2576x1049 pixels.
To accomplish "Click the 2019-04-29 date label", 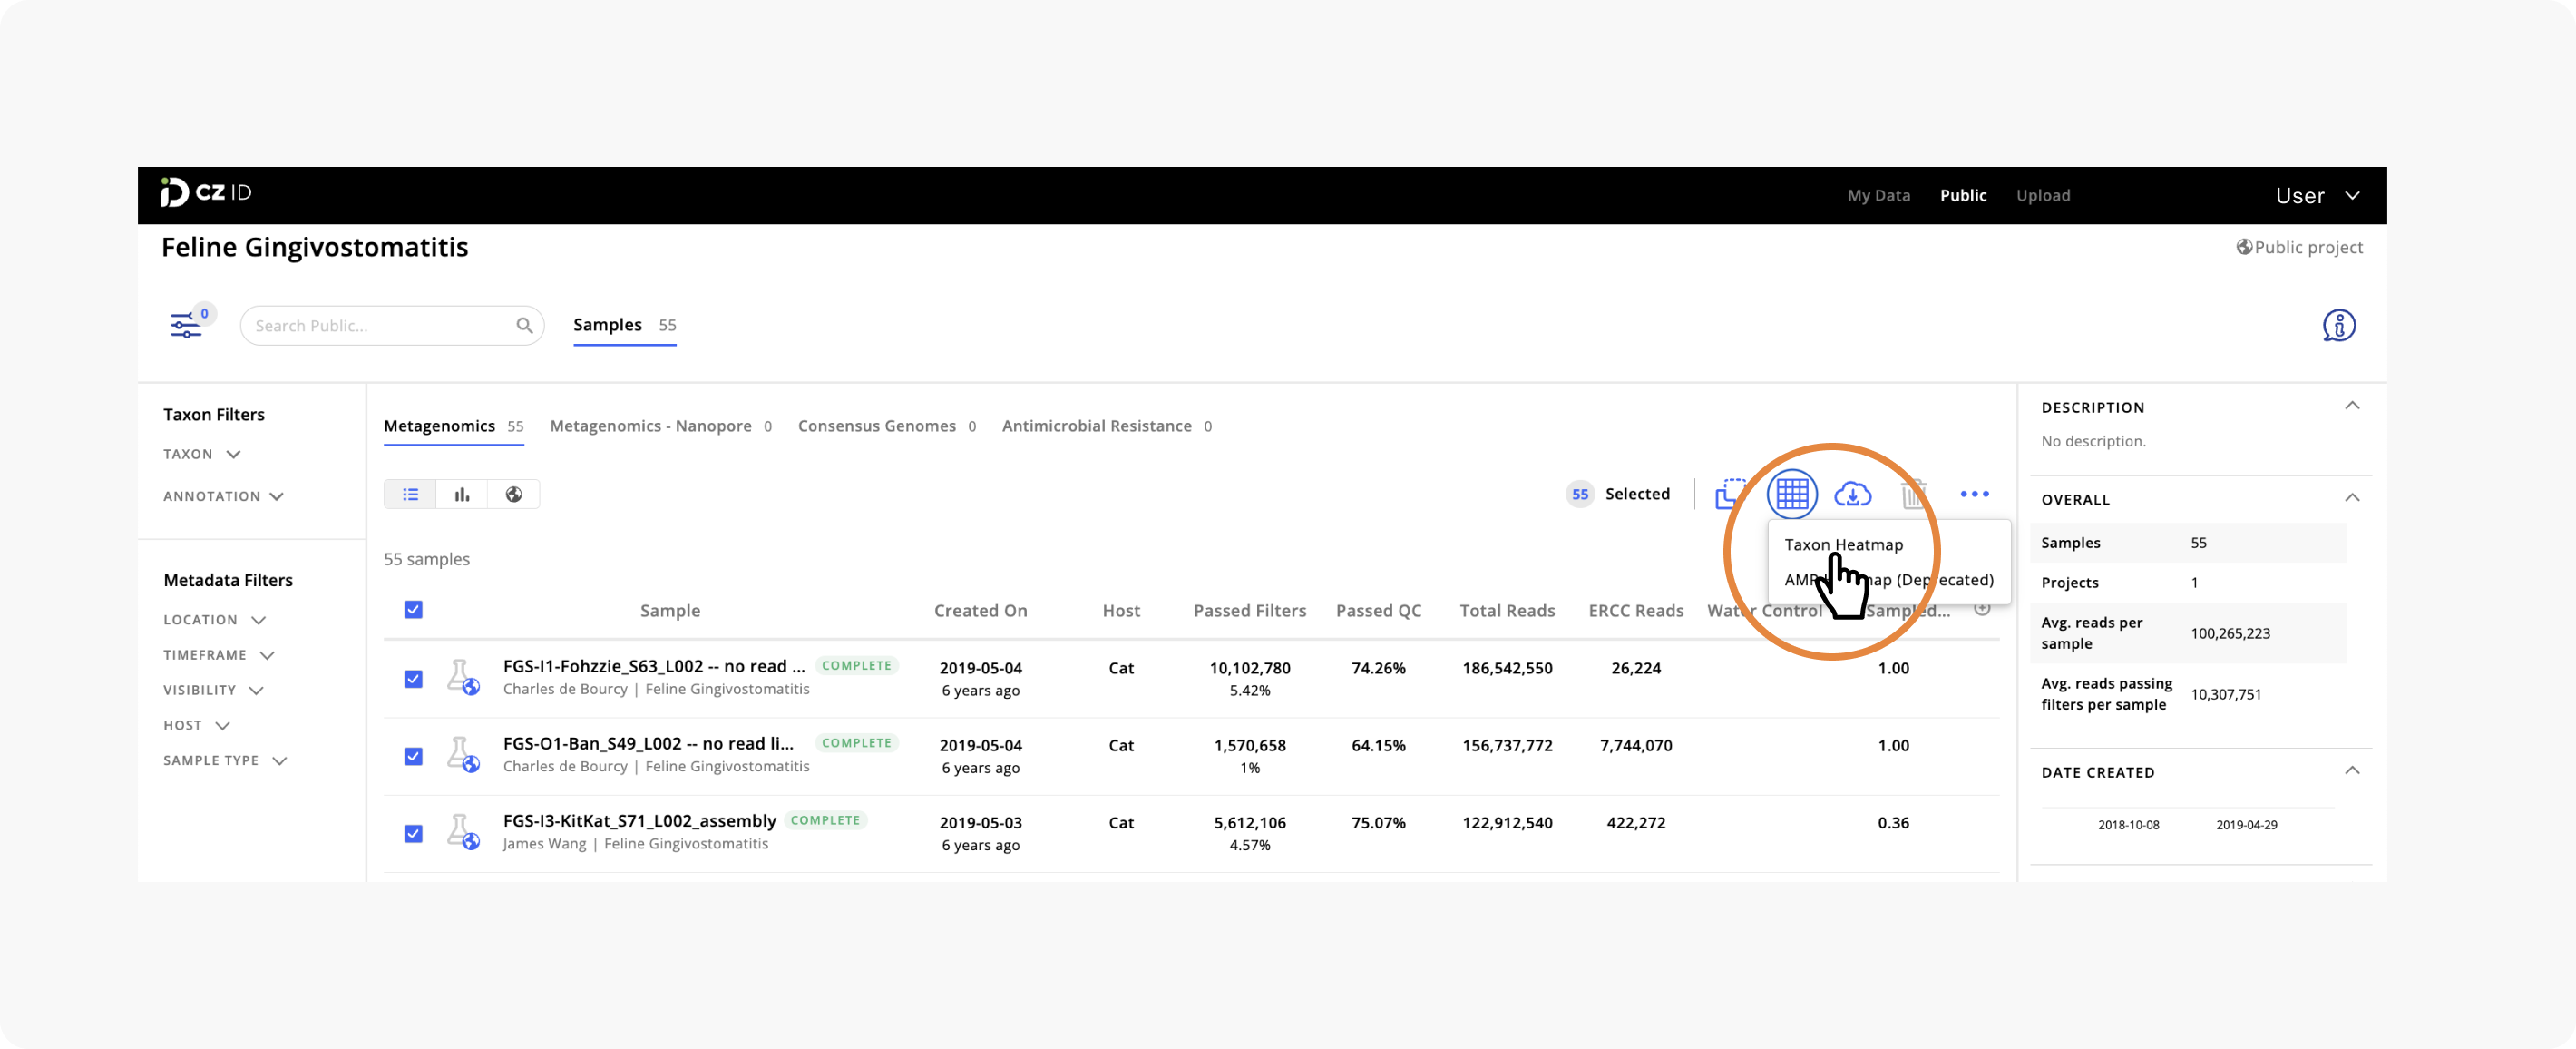I will (2246, 825).
